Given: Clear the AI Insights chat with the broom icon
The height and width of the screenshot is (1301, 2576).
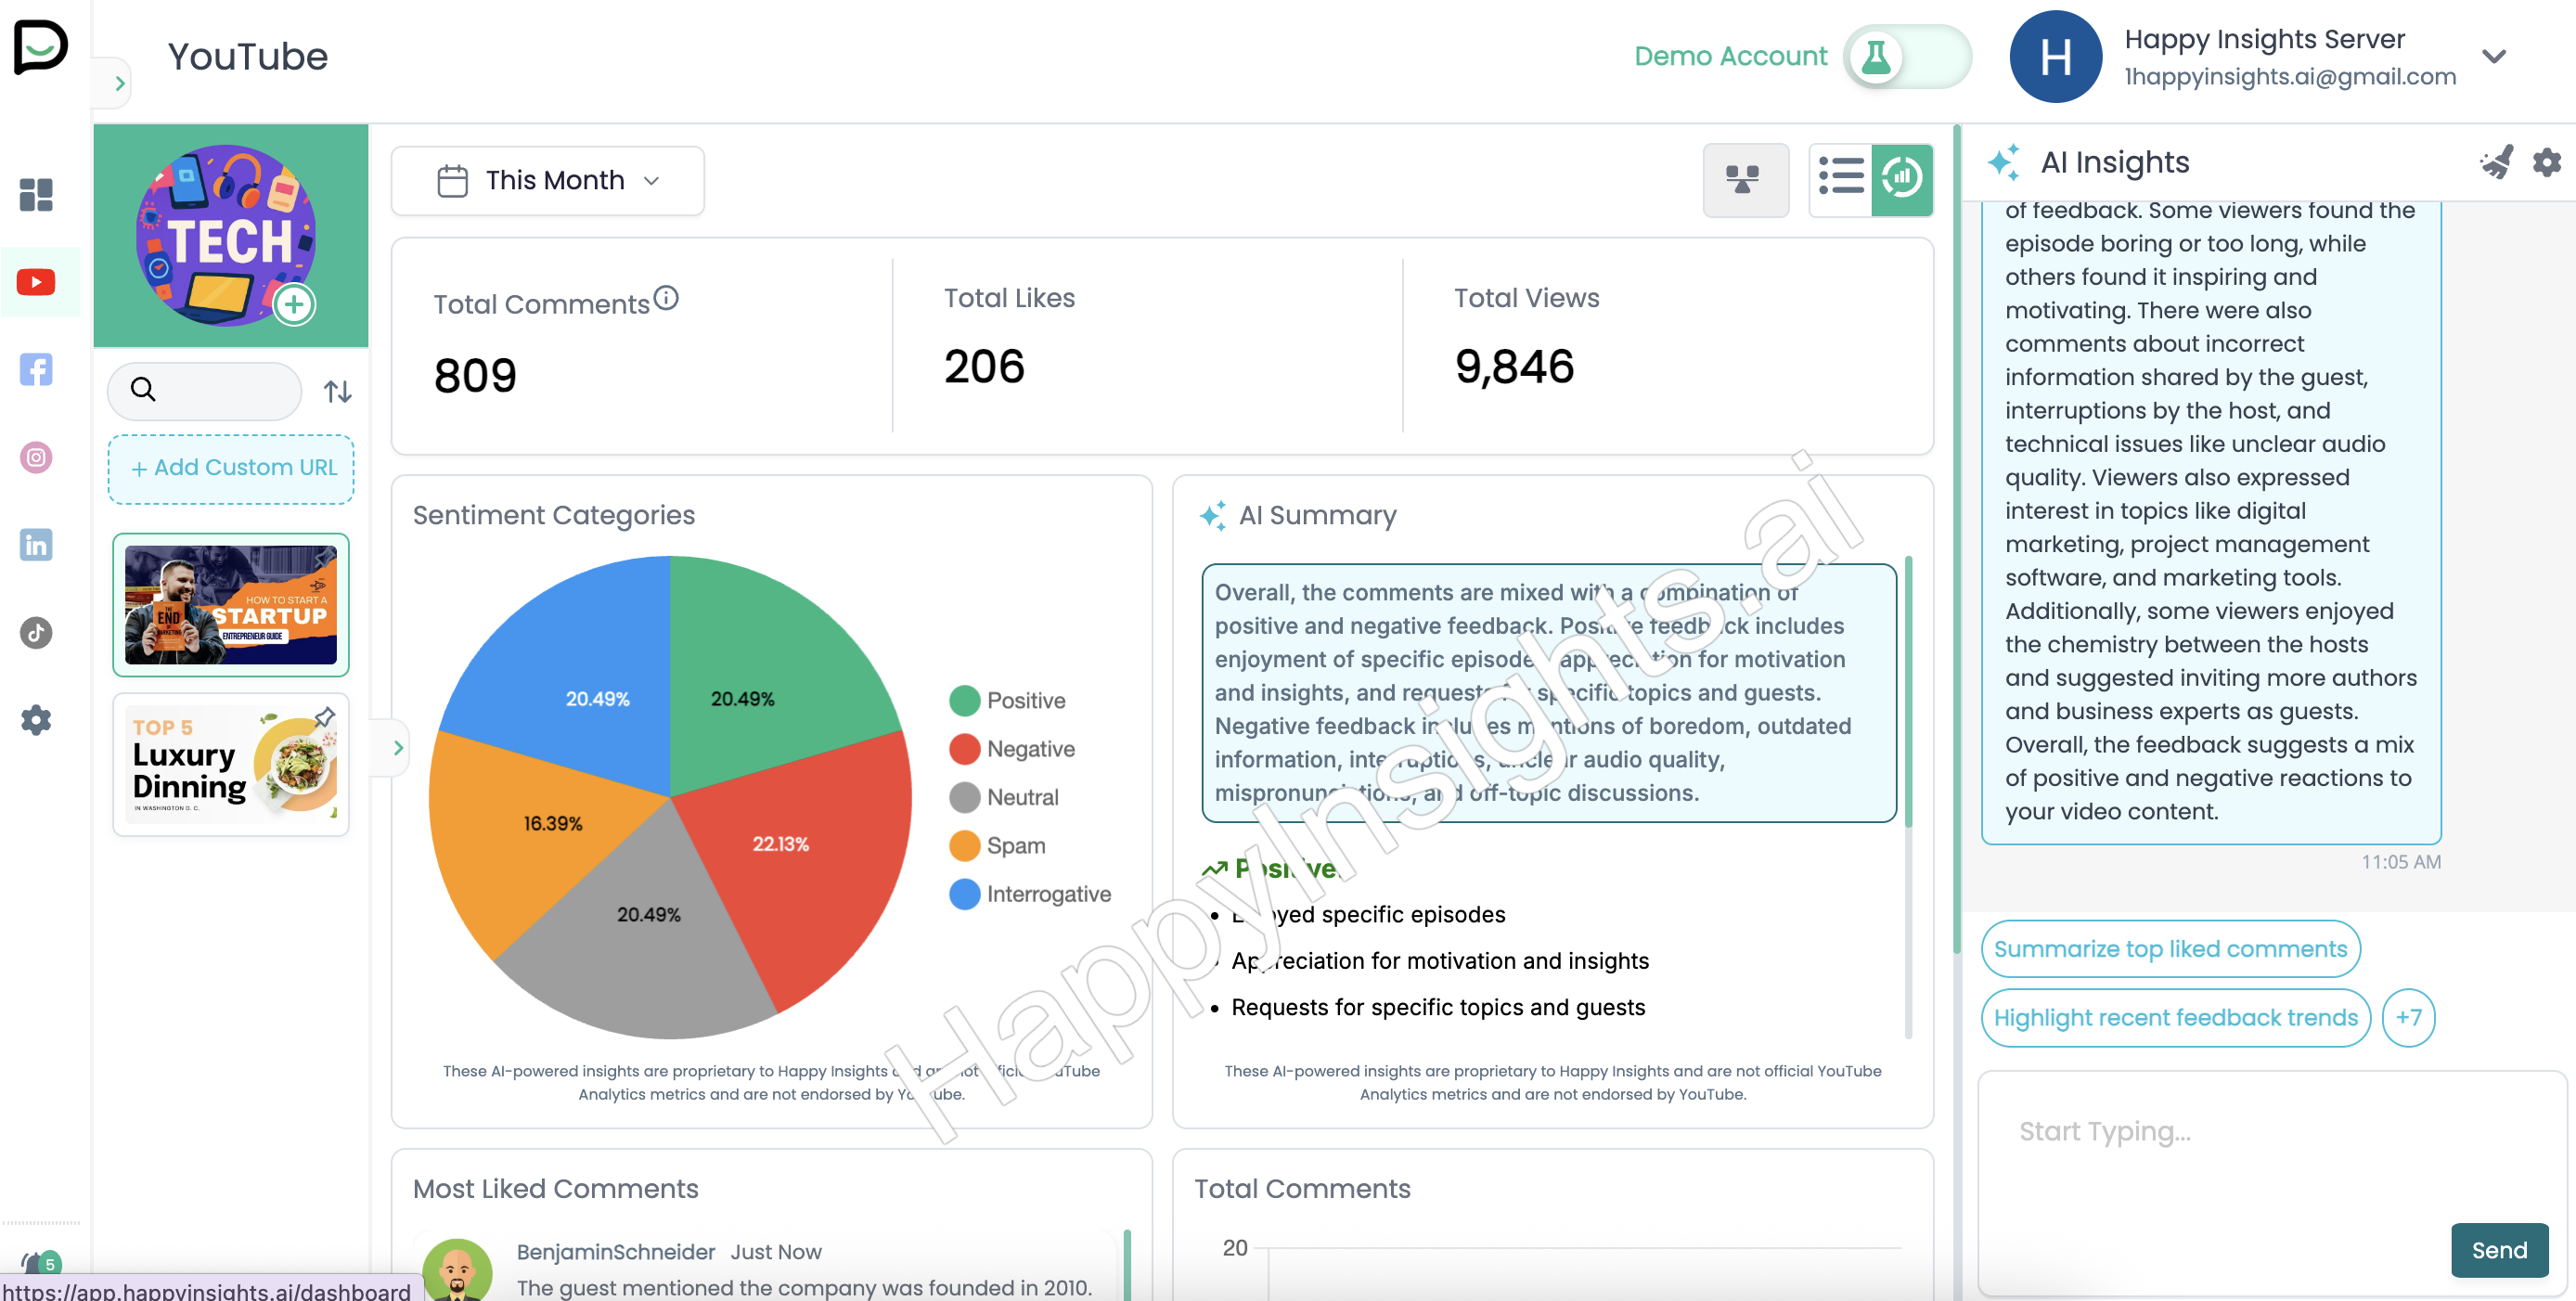Looking at the screenshot, I should (x=2497, y=162).
